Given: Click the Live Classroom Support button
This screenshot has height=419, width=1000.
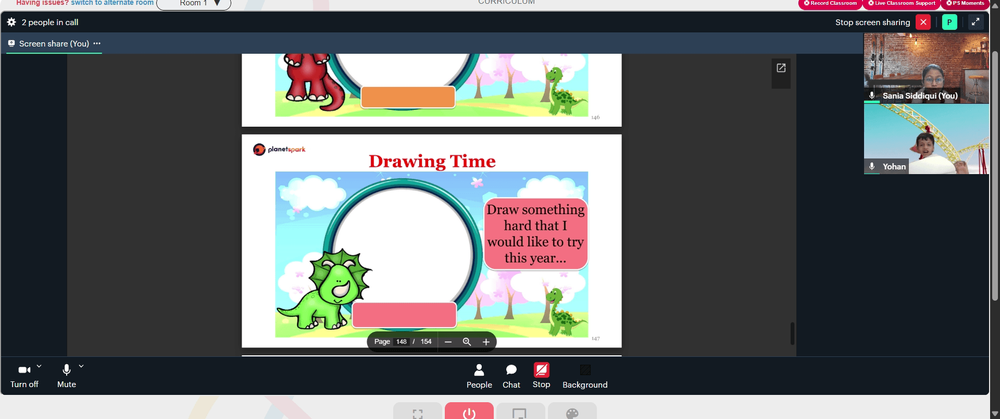Looking at the screenshot, I should click(x=901, y=3).
